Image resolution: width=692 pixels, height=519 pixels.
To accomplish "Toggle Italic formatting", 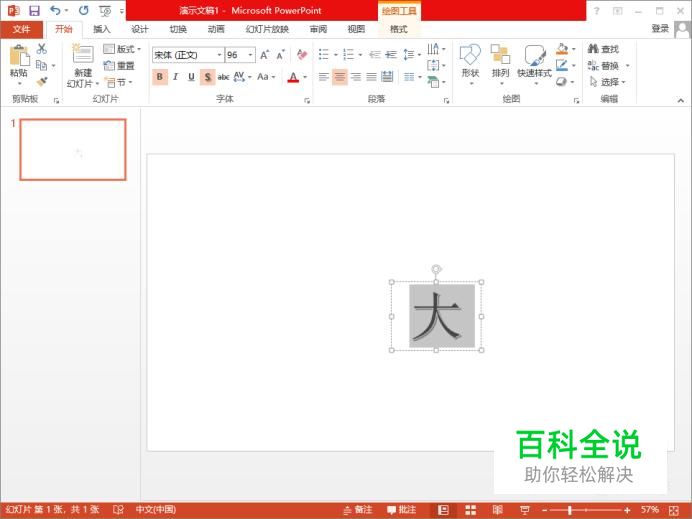I will 176,77.
